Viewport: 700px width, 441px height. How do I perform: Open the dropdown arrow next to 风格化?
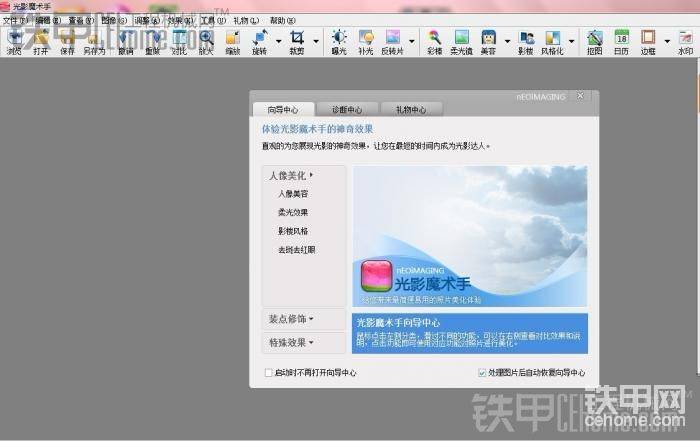(571, 42)
